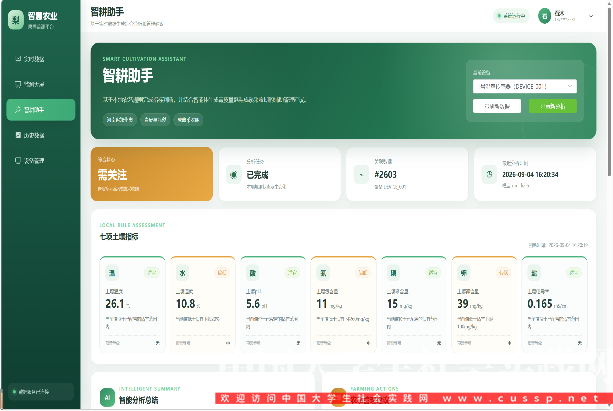
Task: Click the 已完成 status text
Action: point(257,175)
